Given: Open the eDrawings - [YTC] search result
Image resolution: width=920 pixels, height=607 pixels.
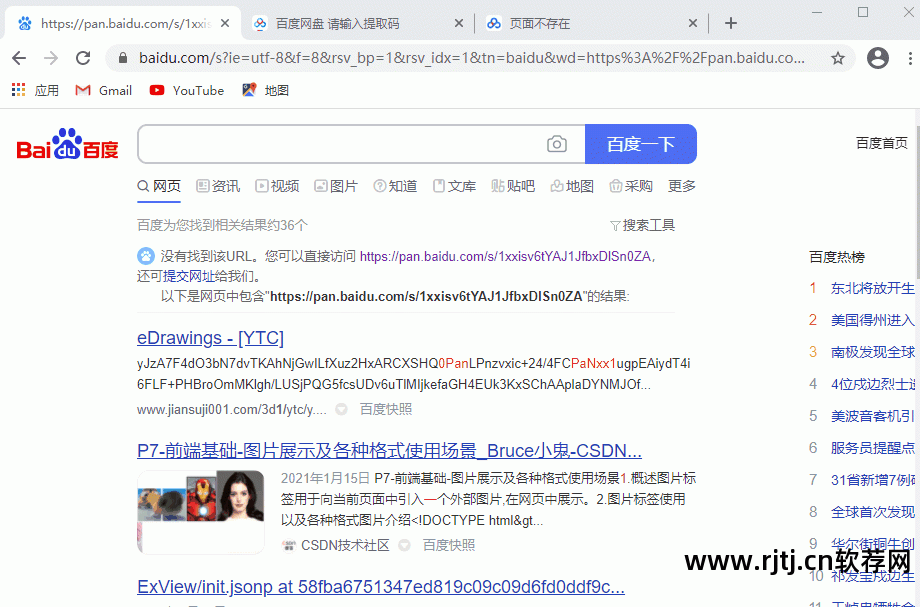Looking at the screenshot, I should point(210,337).
